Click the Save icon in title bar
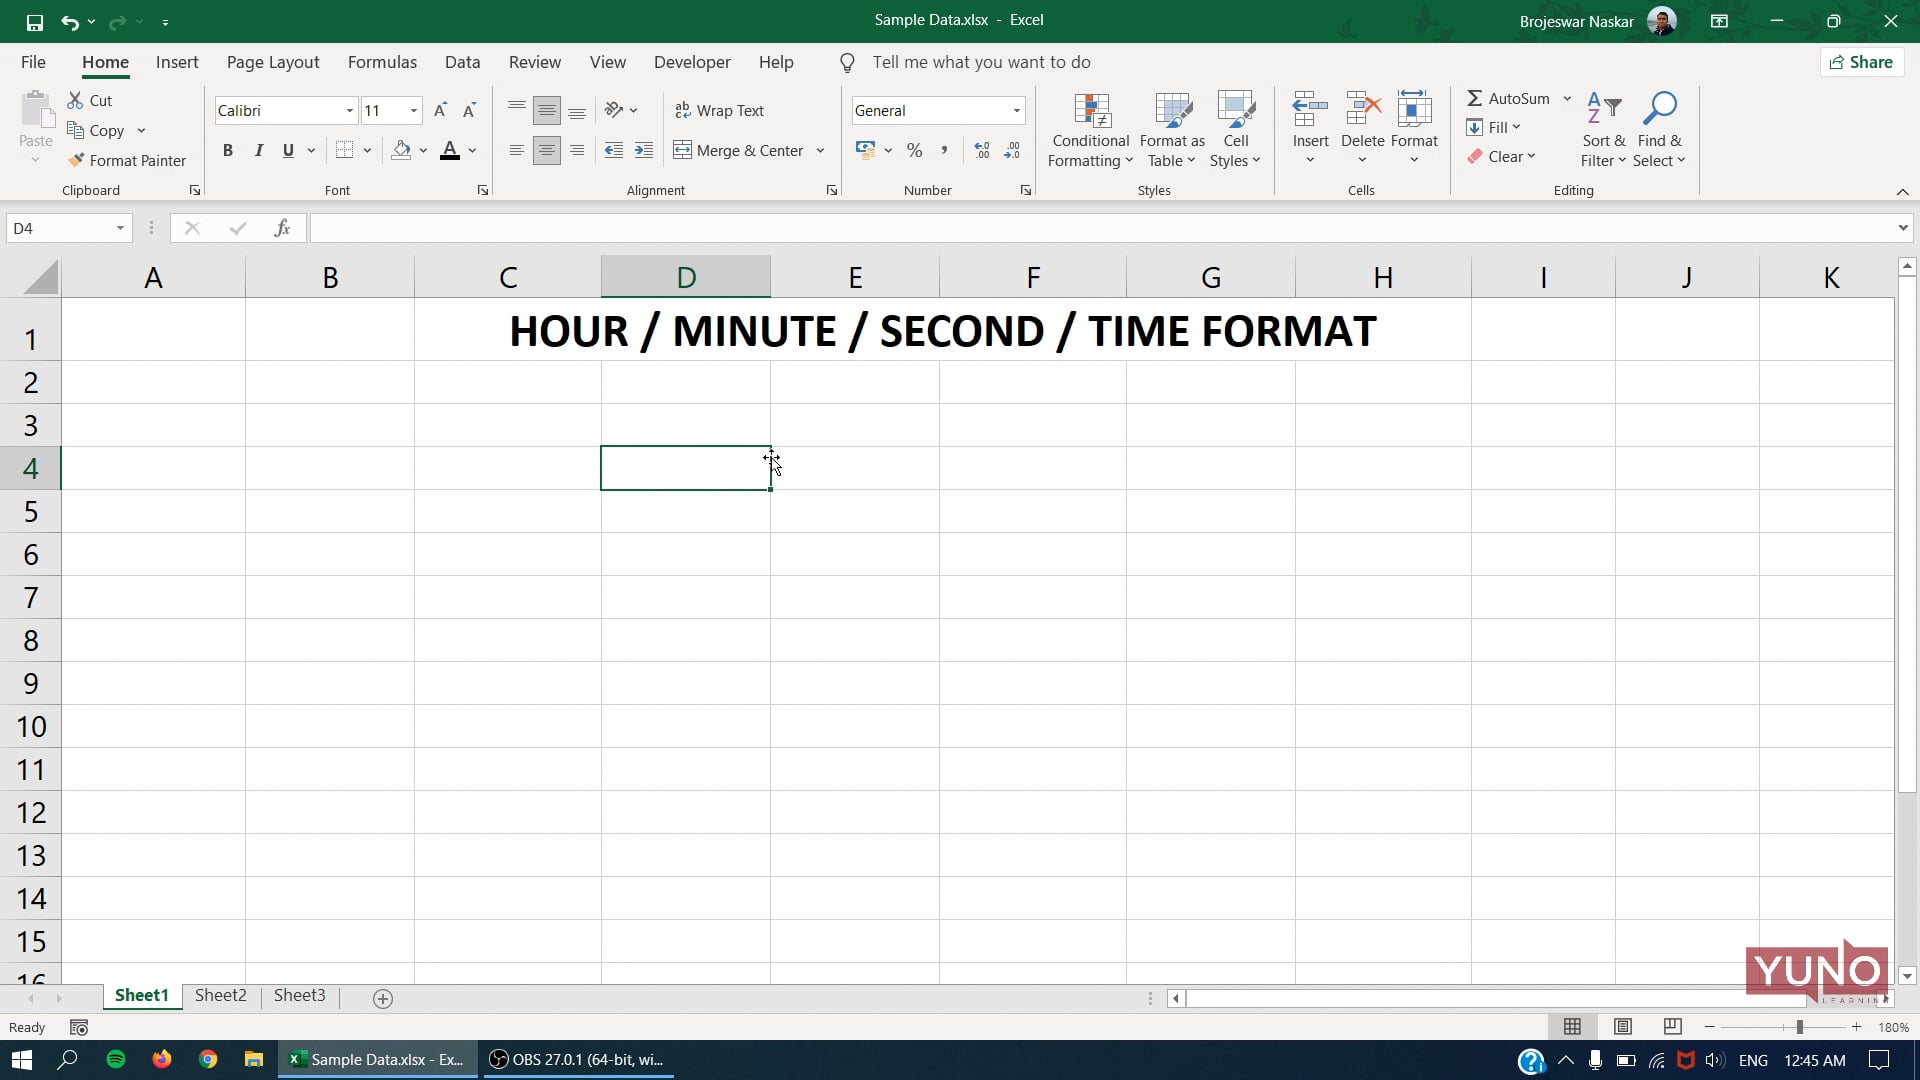Image resolution: width=1920 pixels, height=1080 pixels. tap(34, 21)
